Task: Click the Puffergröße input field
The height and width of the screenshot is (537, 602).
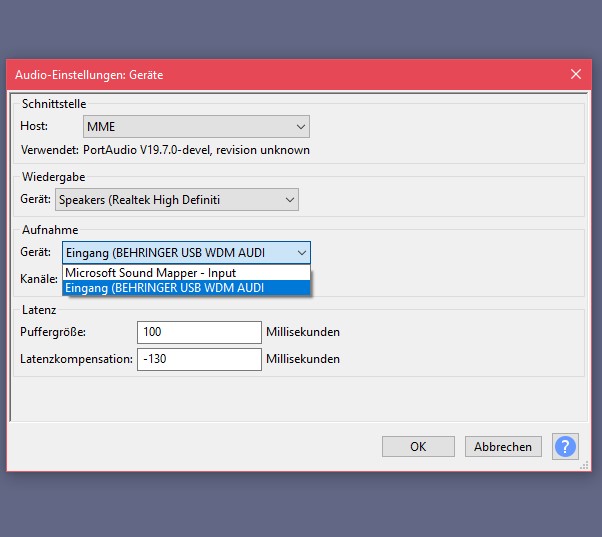Action: pos(199,332)
